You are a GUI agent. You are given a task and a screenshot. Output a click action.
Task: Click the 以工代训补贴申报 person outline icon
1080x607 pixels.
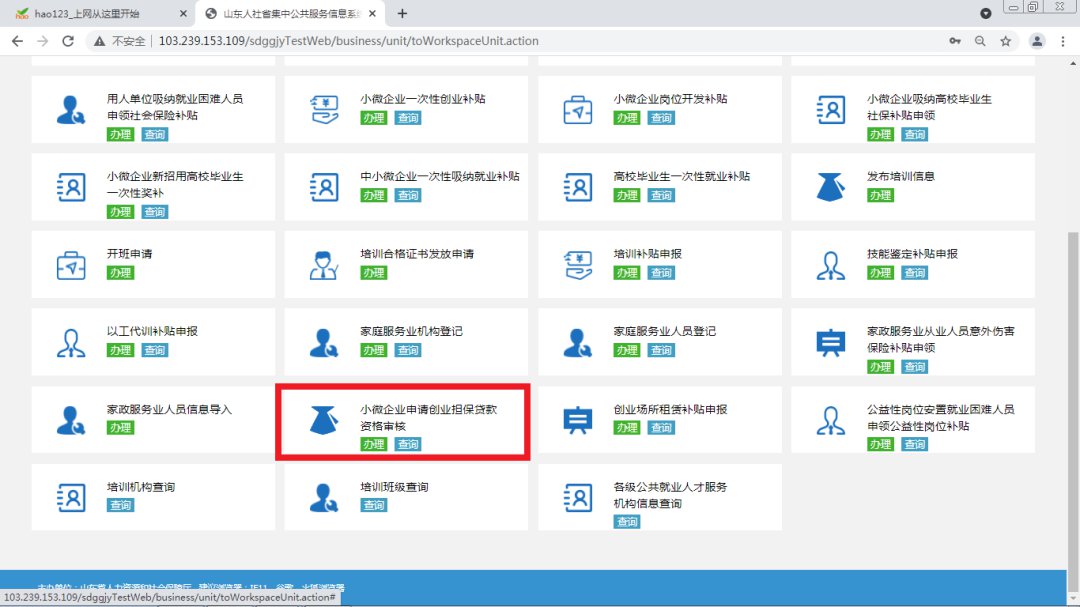tap(71, 343)
